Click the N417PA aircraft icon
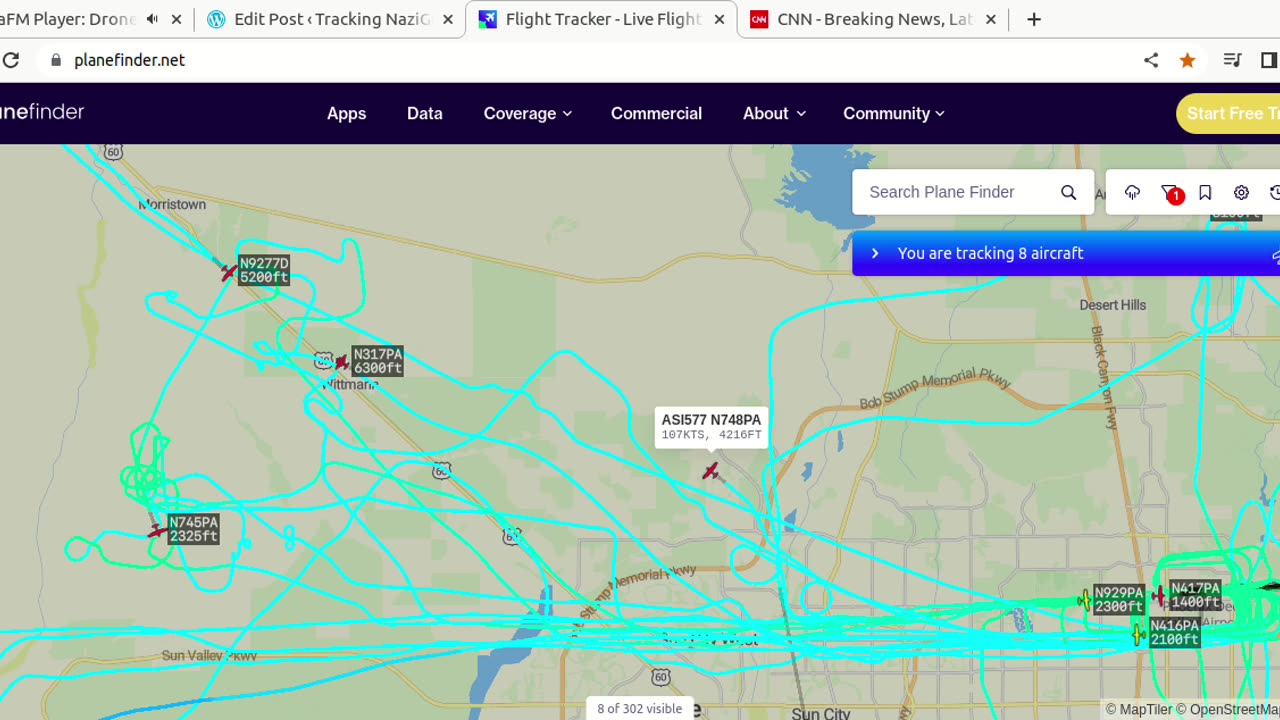Screen dimensions: 1280x720 point(1159,596)
